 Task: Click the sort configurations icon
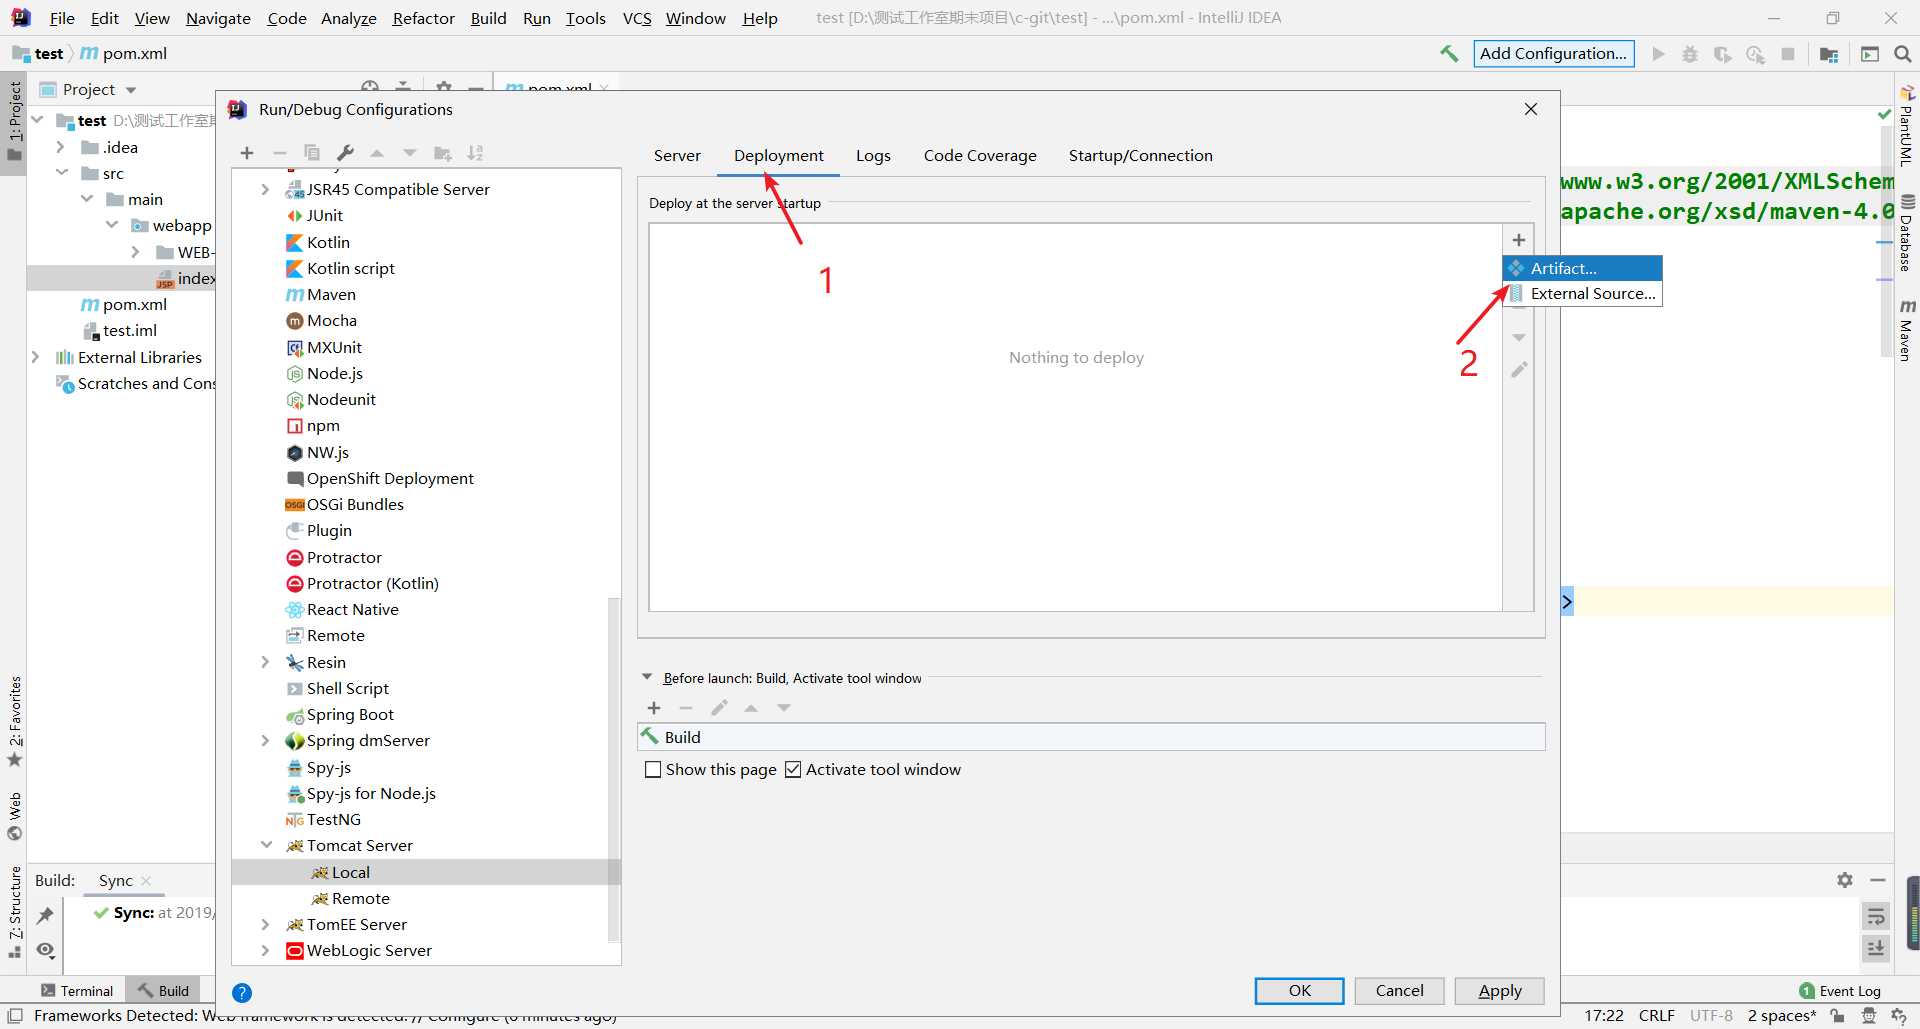pyautogui.click(x=475, y=153)
